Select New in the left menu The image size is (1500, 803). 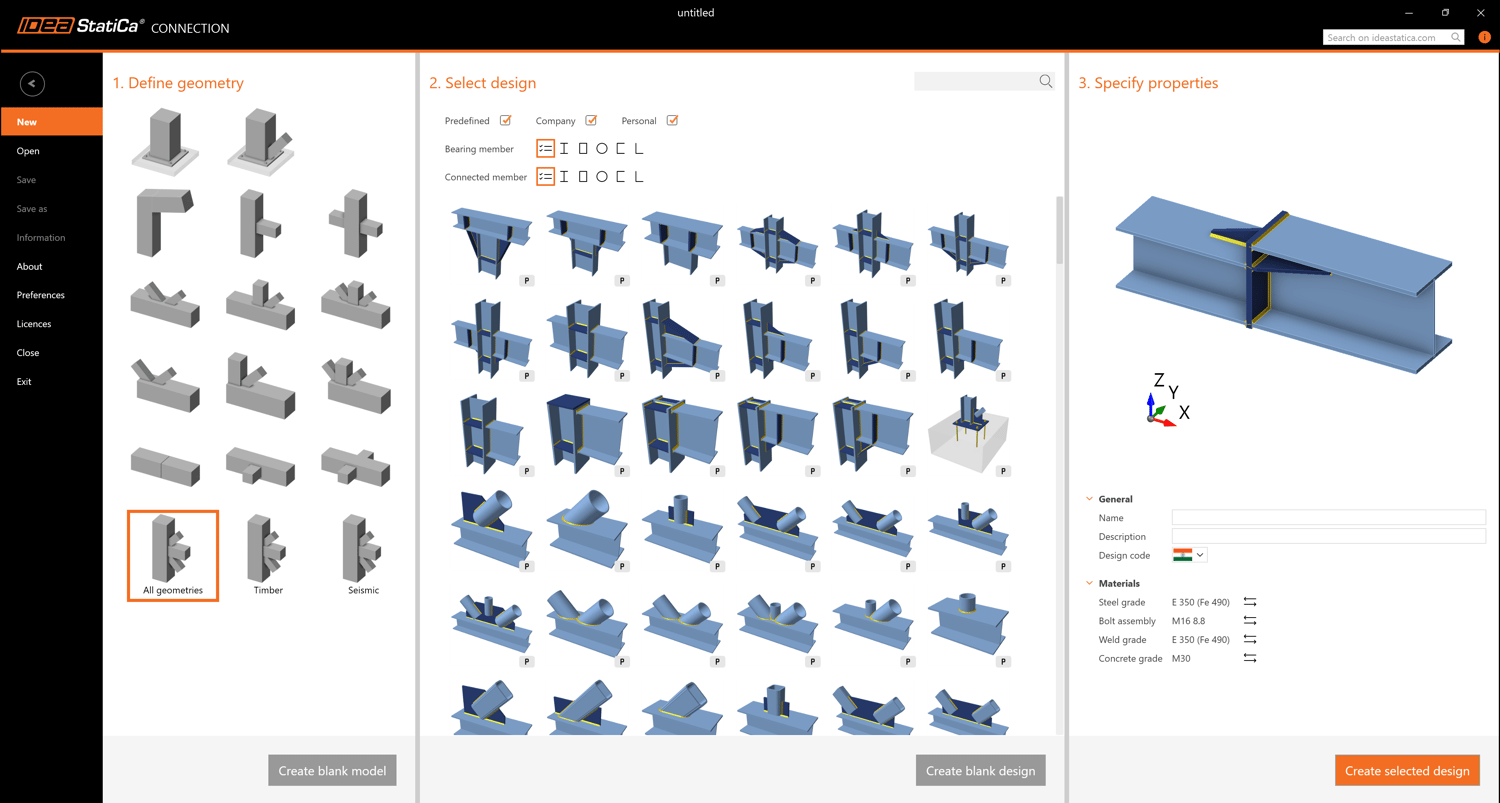51,122
